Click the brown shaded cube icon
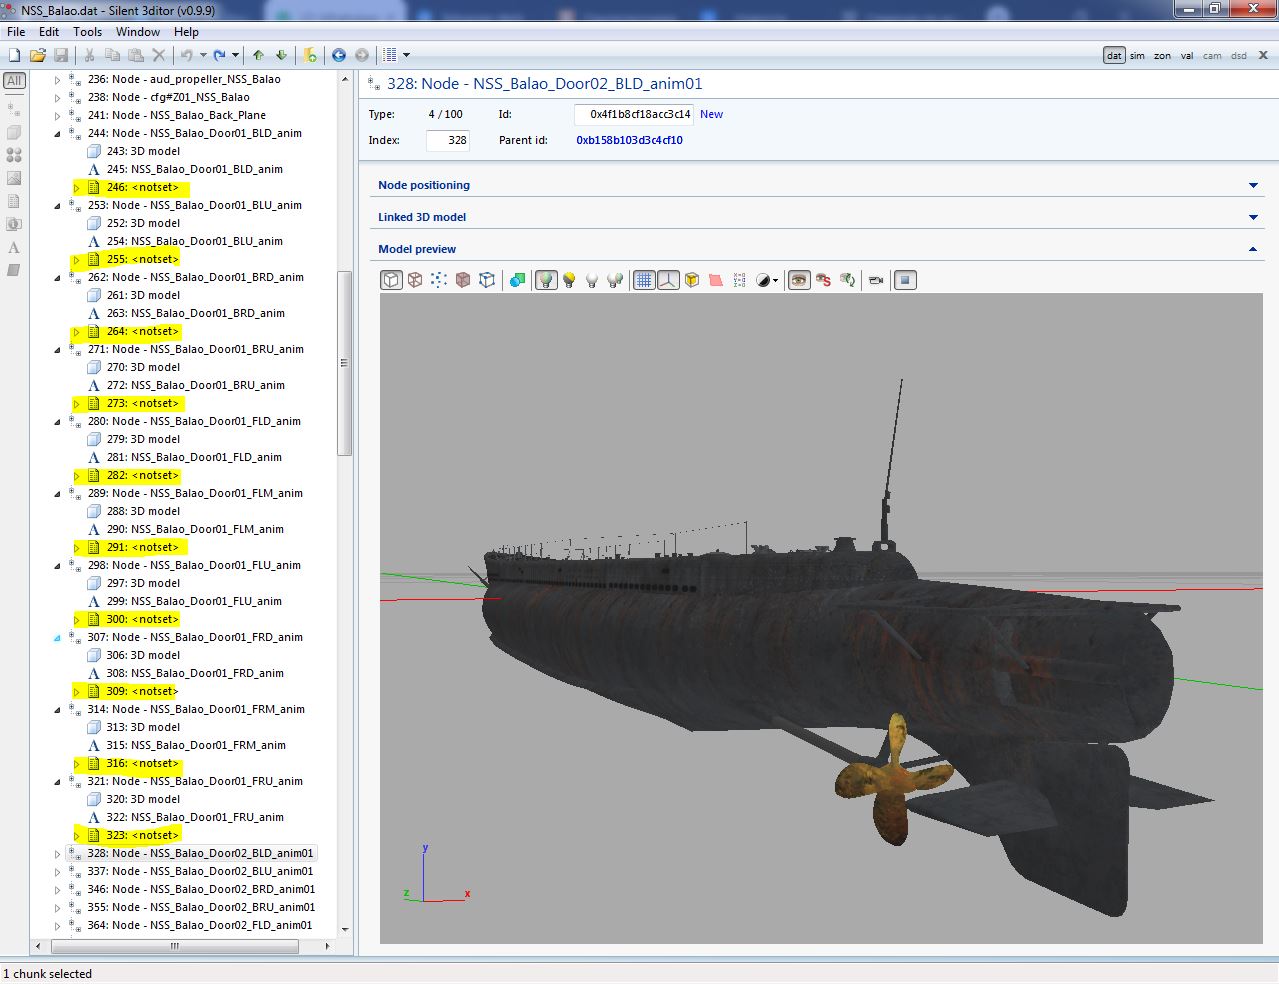Image resolution: width=1279 pixels, height=984 pixels. click(463, 280)
